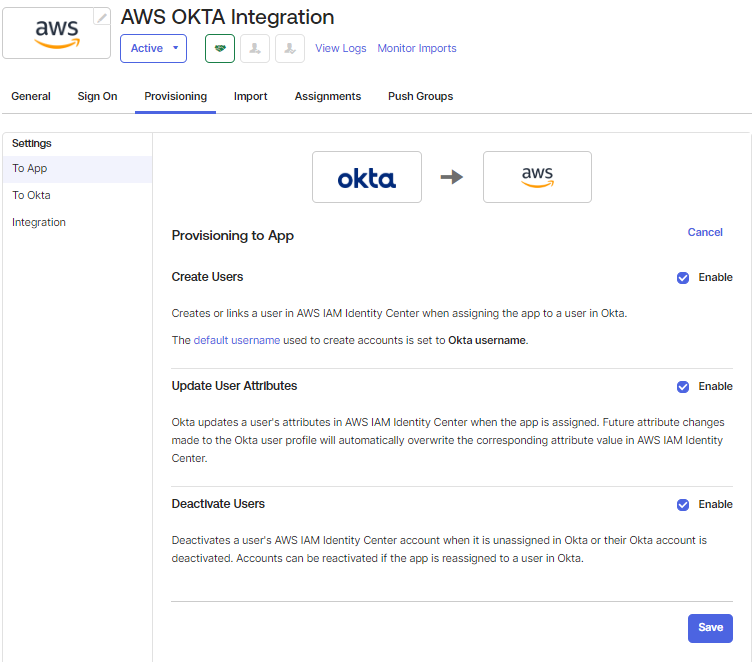Switch to the Sign On tab
The image size is (753, 662).
point(97,96)
